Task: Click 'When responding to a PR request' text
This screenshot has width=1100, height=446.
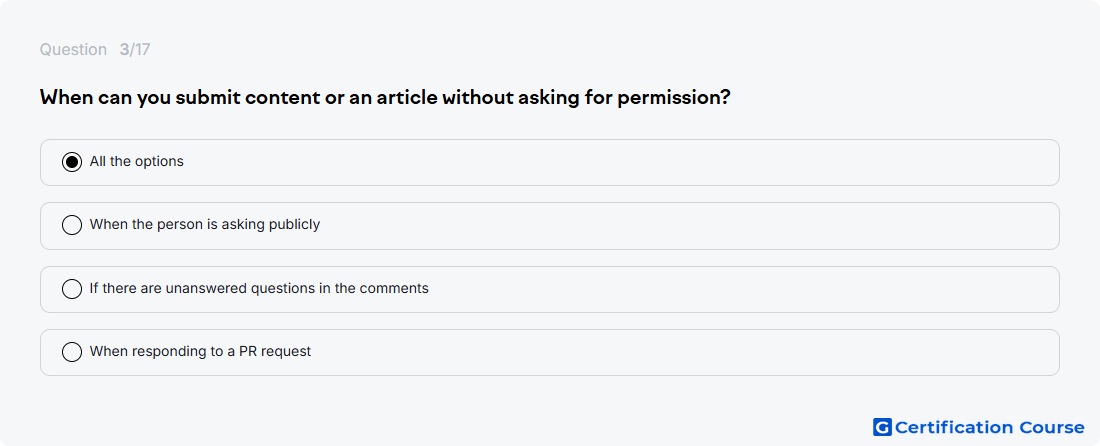Action: pos(201,351)
